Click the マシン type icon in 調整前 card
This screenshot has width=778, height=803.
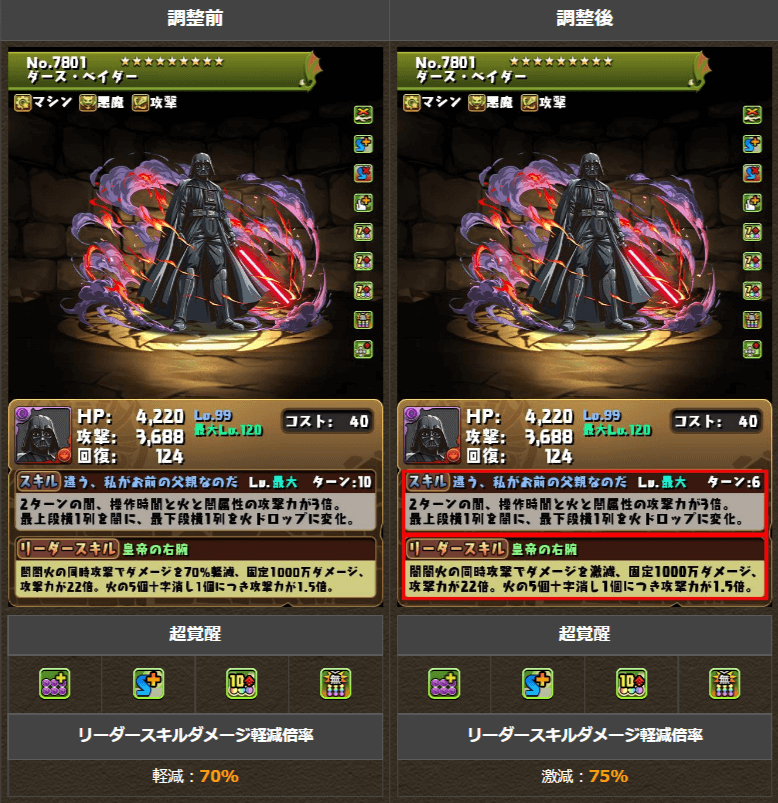(x=23, y=102)
